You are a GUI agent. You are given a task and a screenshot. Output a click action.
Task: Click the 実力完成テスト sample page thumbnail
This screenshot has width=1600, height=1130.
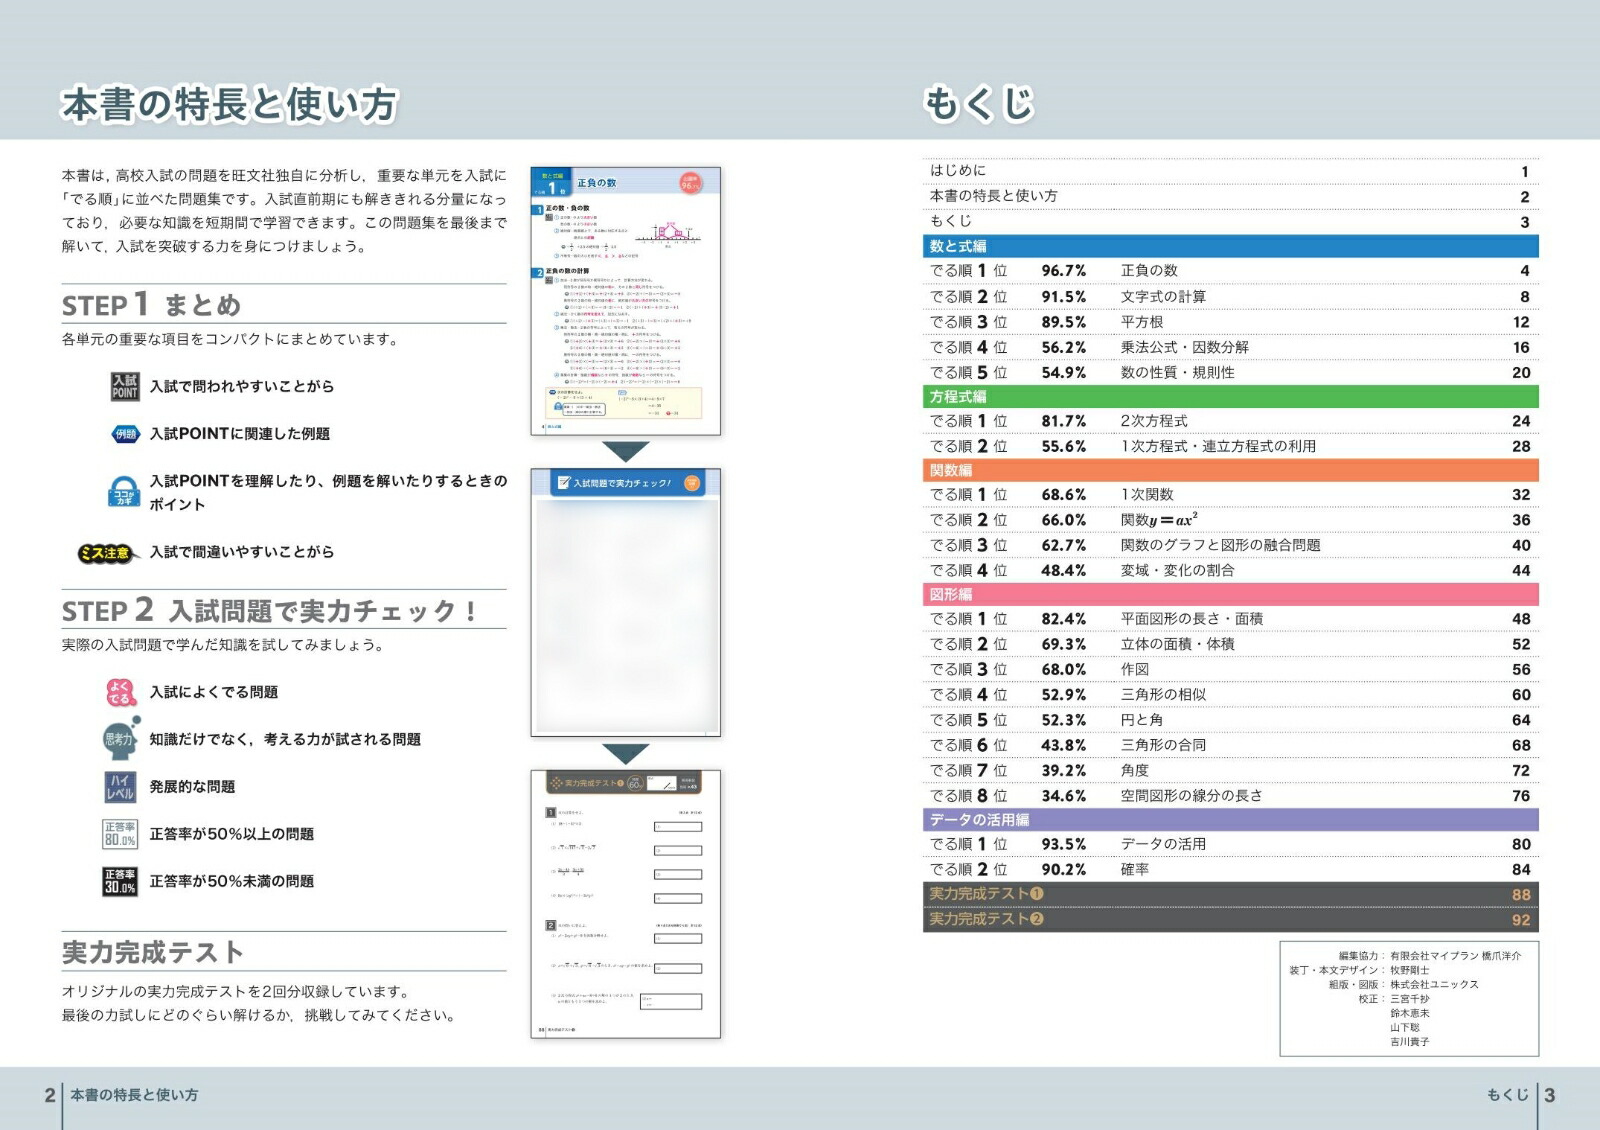pos(625,904)
